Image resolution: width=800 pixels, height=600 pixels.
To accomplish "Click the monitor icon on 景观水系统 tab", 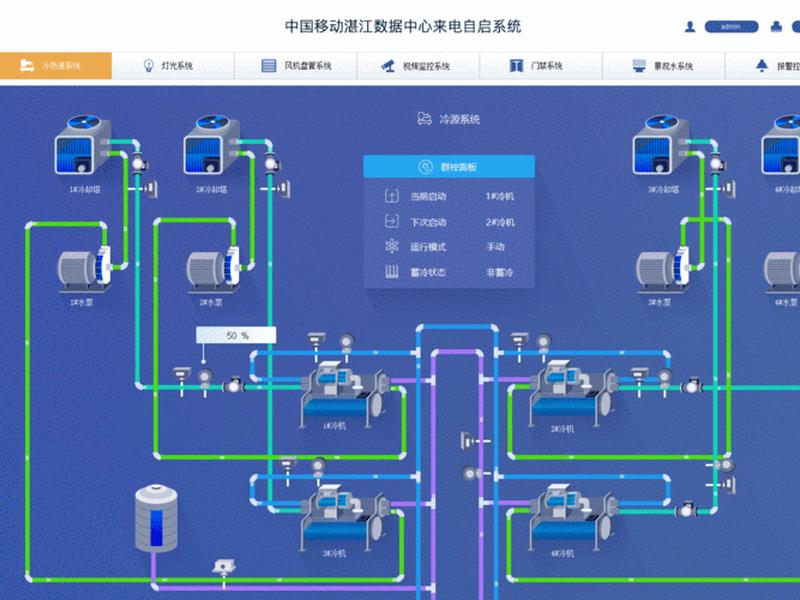I will click(x=639, y=66).
